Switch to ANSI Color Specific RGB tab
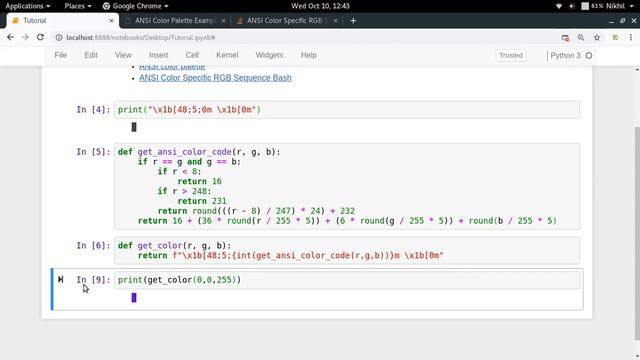The height and width of the screenshot is (360, 640). point(287,20)
